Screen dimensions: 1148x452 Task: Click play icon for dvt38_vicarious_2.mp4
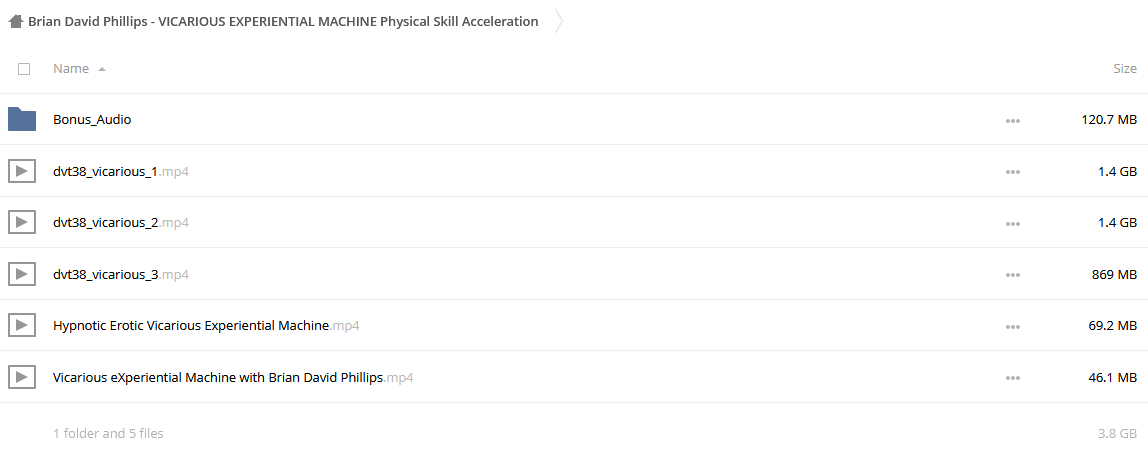click(x=22, y=223)
